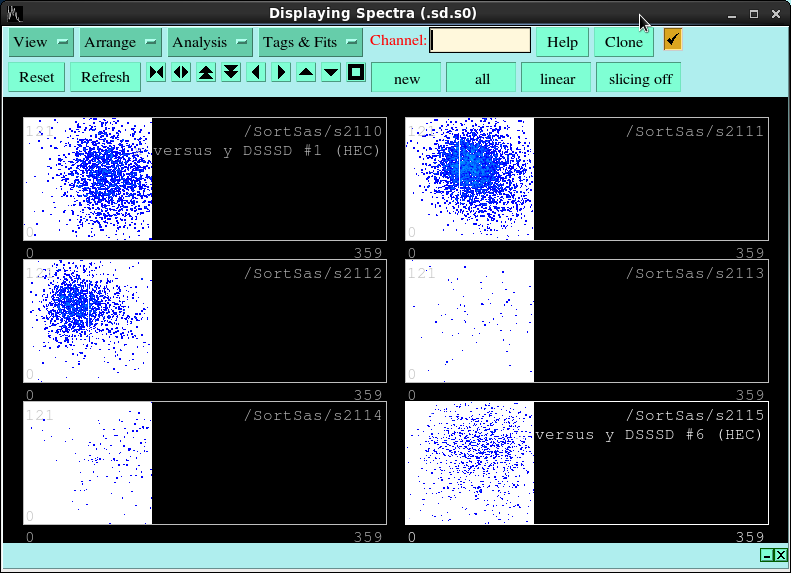Click the hollow square frame icon
The height and width of the screenshot is (573, 791).
(x=356, y=73)
